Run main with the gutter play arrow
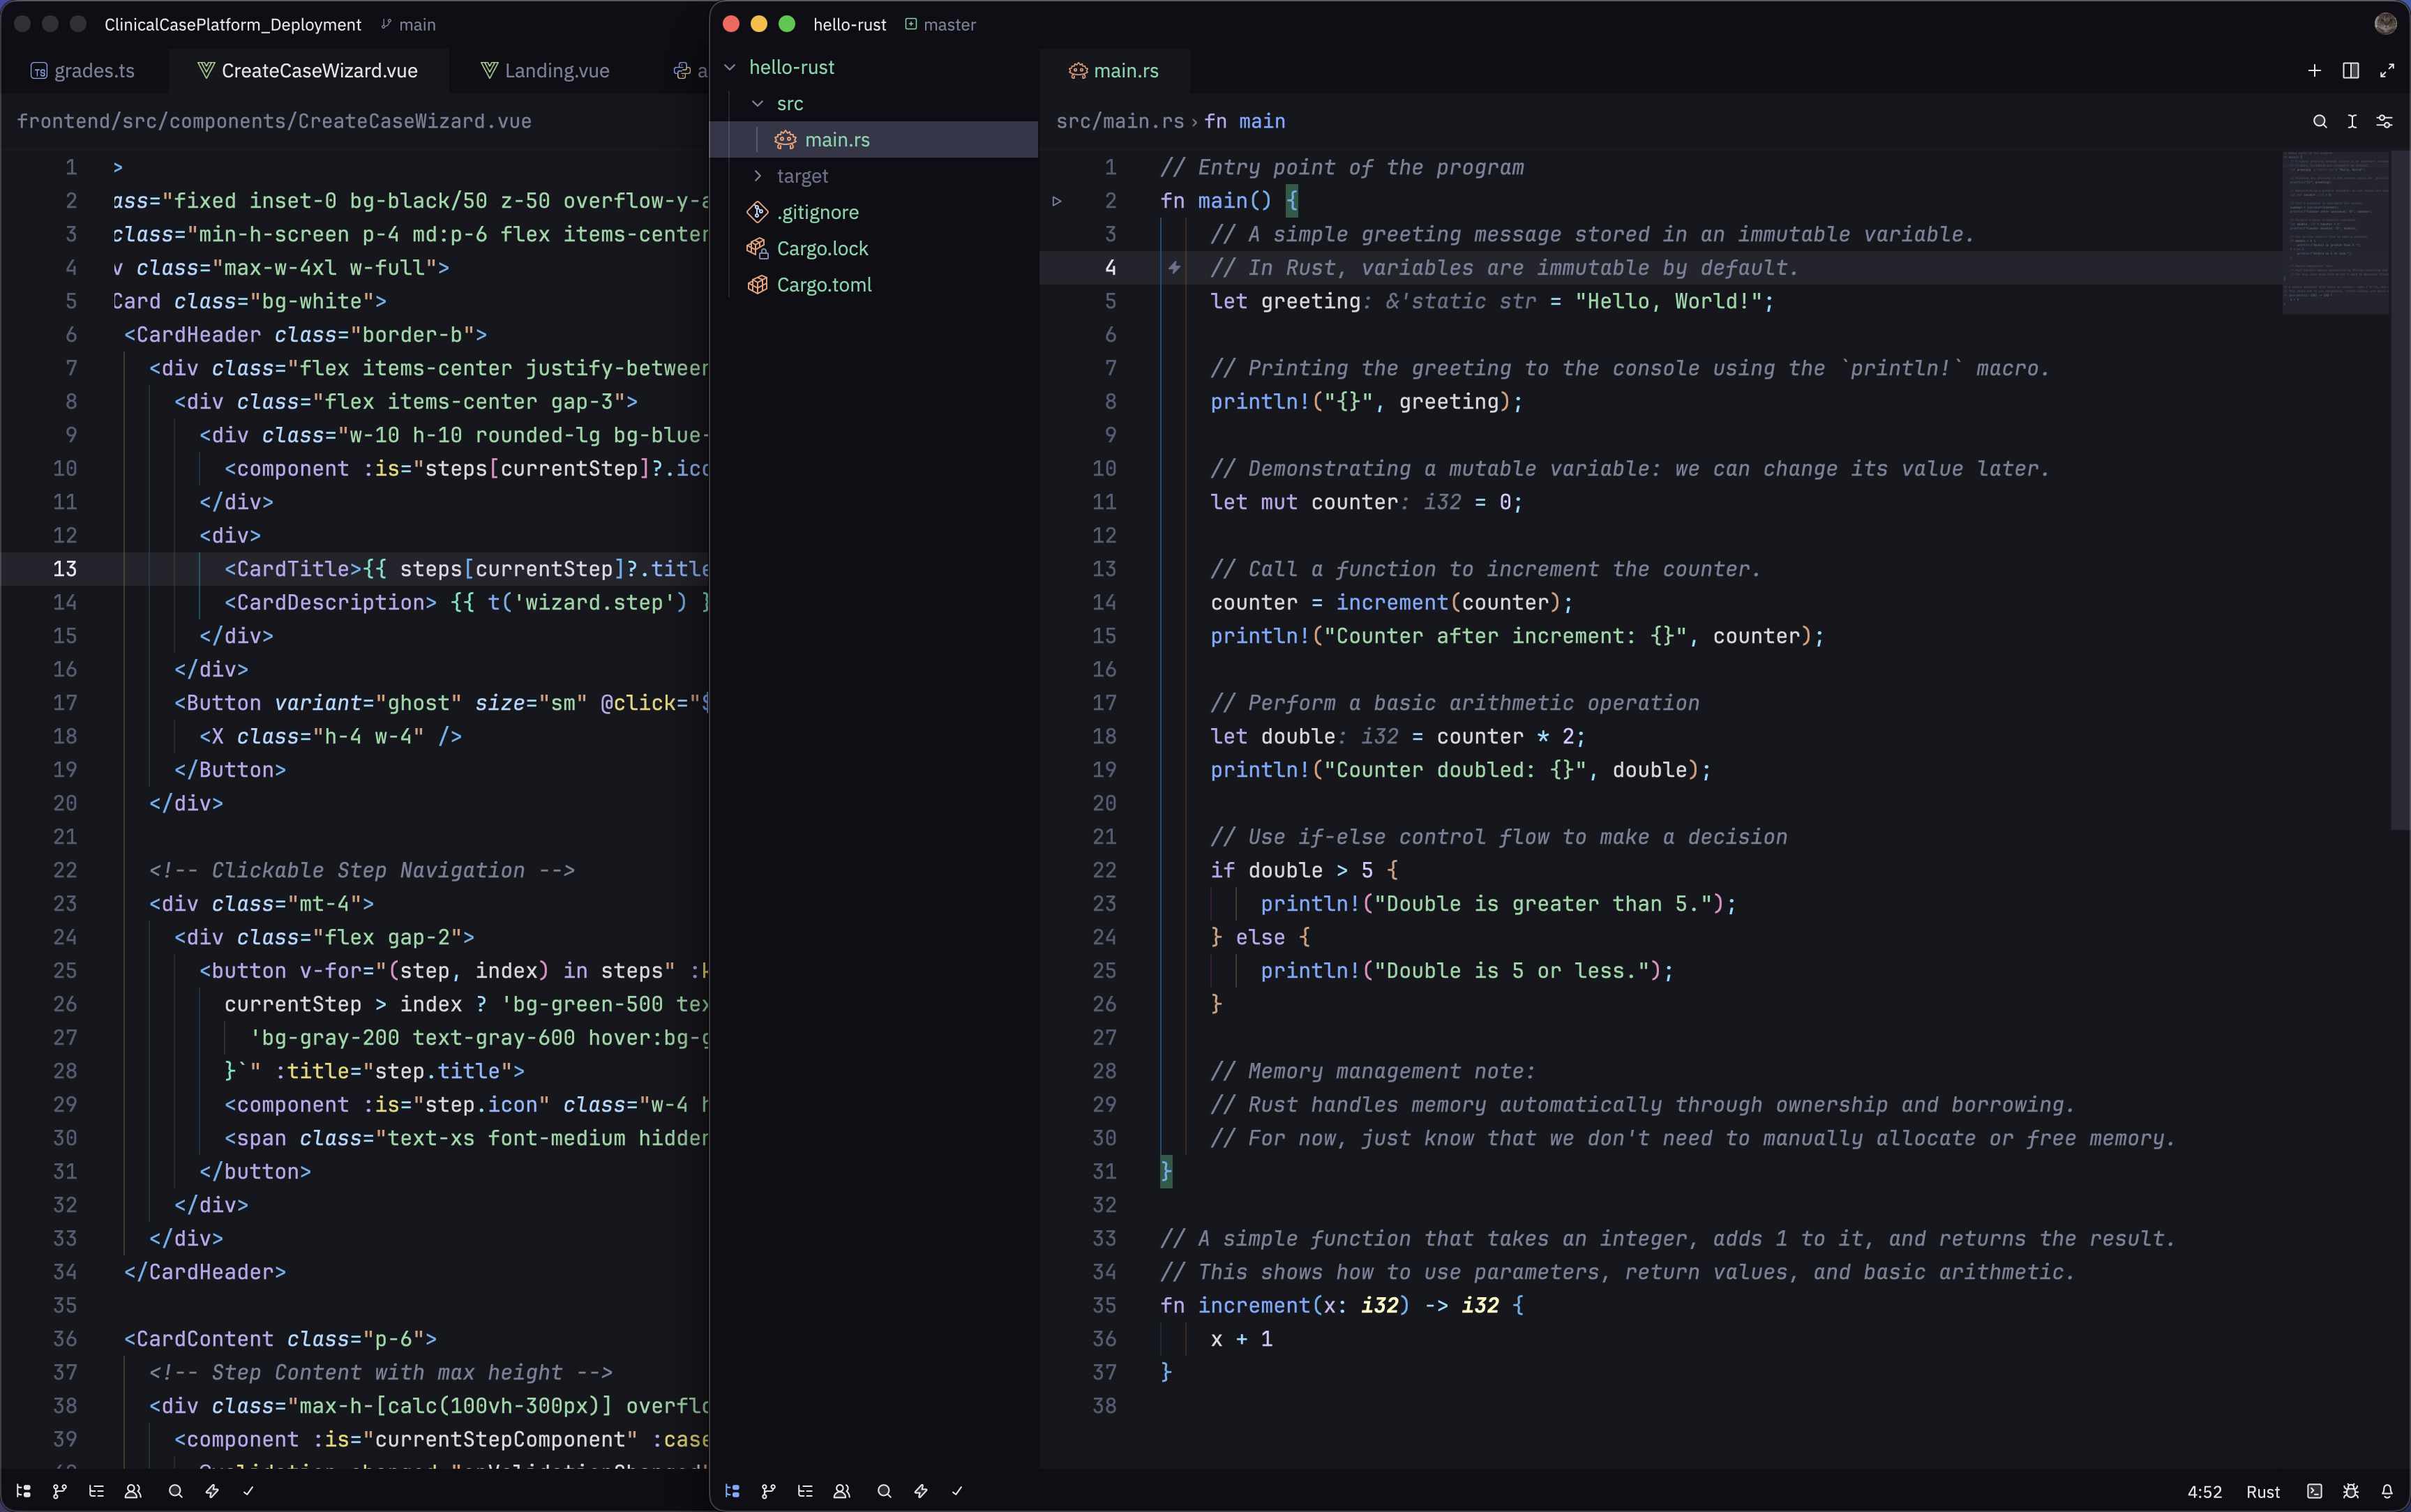This screenshot has width=2411, height=1512. [1057, 201]
